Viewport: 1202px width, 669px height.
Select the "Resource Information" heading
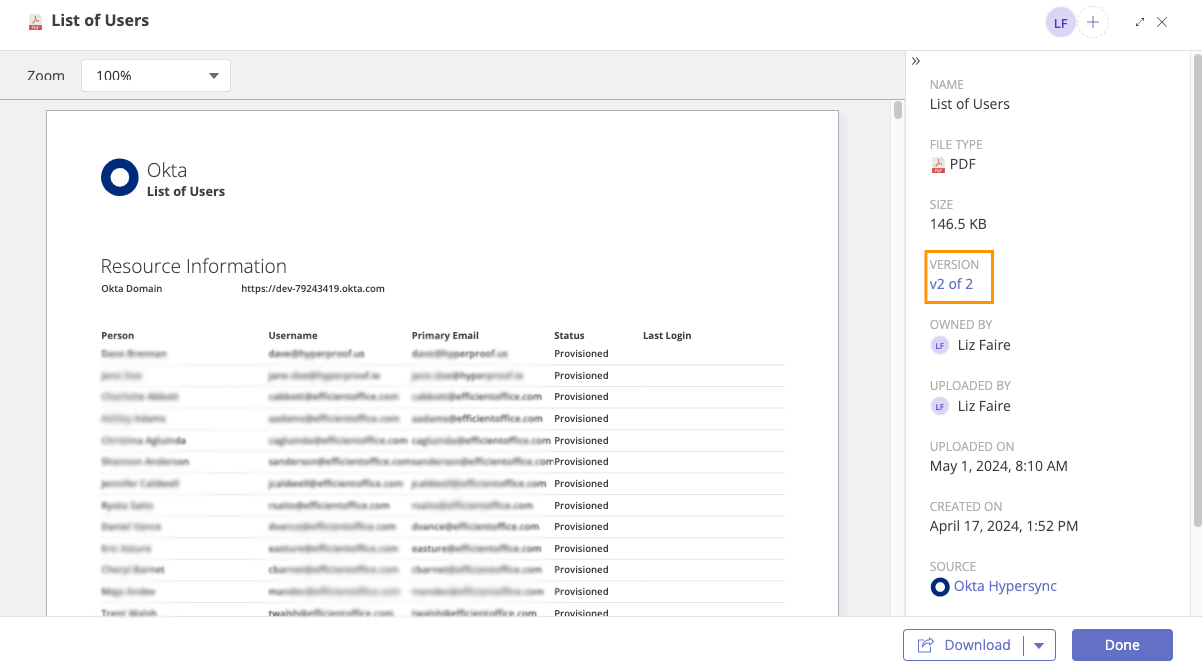[x=194, y=266]
